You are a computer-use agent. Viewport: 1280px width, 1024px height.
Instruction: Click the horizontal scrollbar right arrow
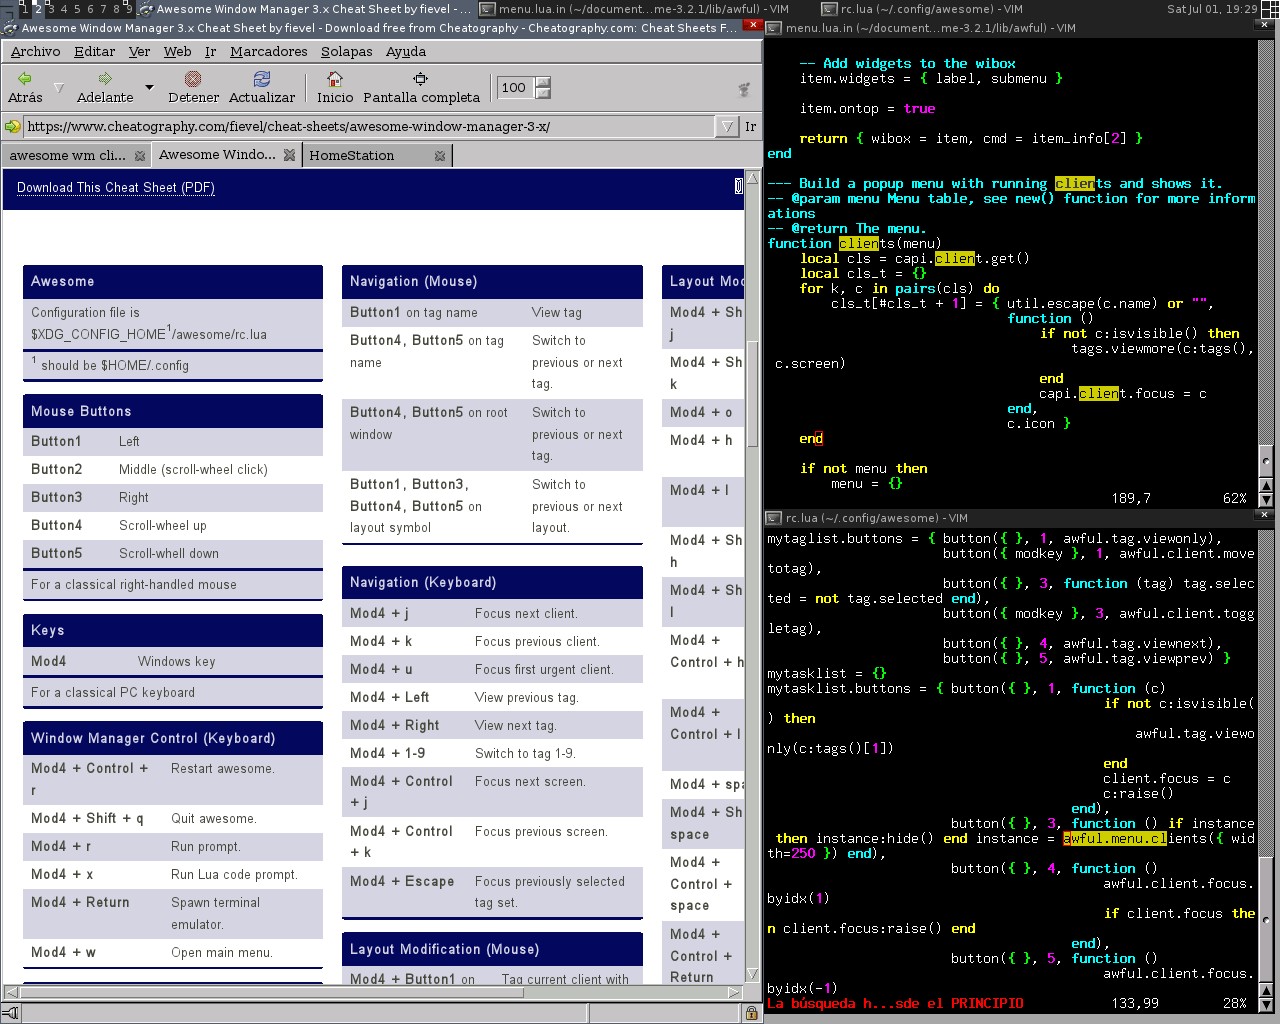pos(735,992)
